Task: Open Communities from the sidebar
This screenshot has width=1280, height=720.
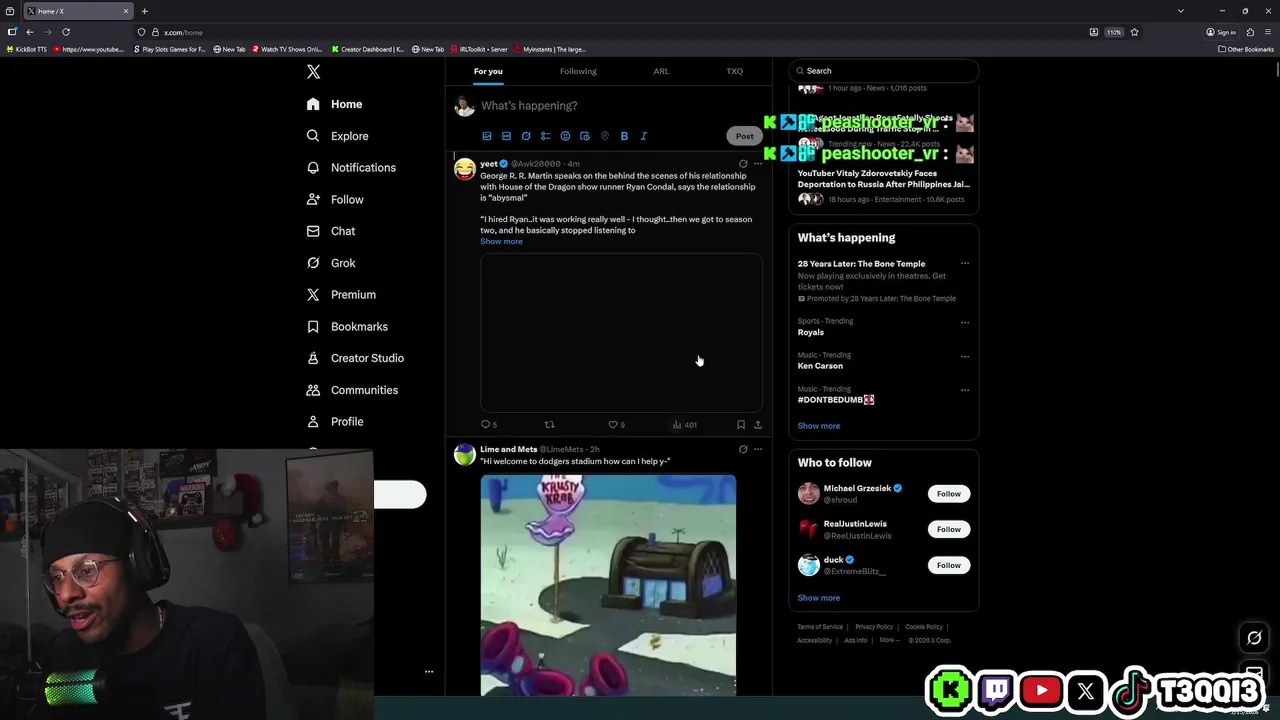Action: coord(352,390)
